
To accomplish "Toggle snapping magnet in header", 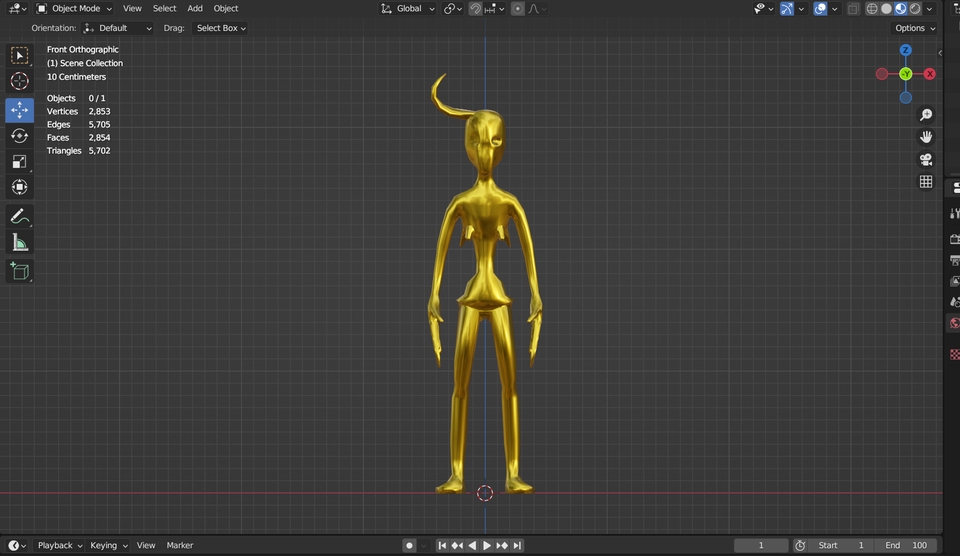I will click(476, 9).
